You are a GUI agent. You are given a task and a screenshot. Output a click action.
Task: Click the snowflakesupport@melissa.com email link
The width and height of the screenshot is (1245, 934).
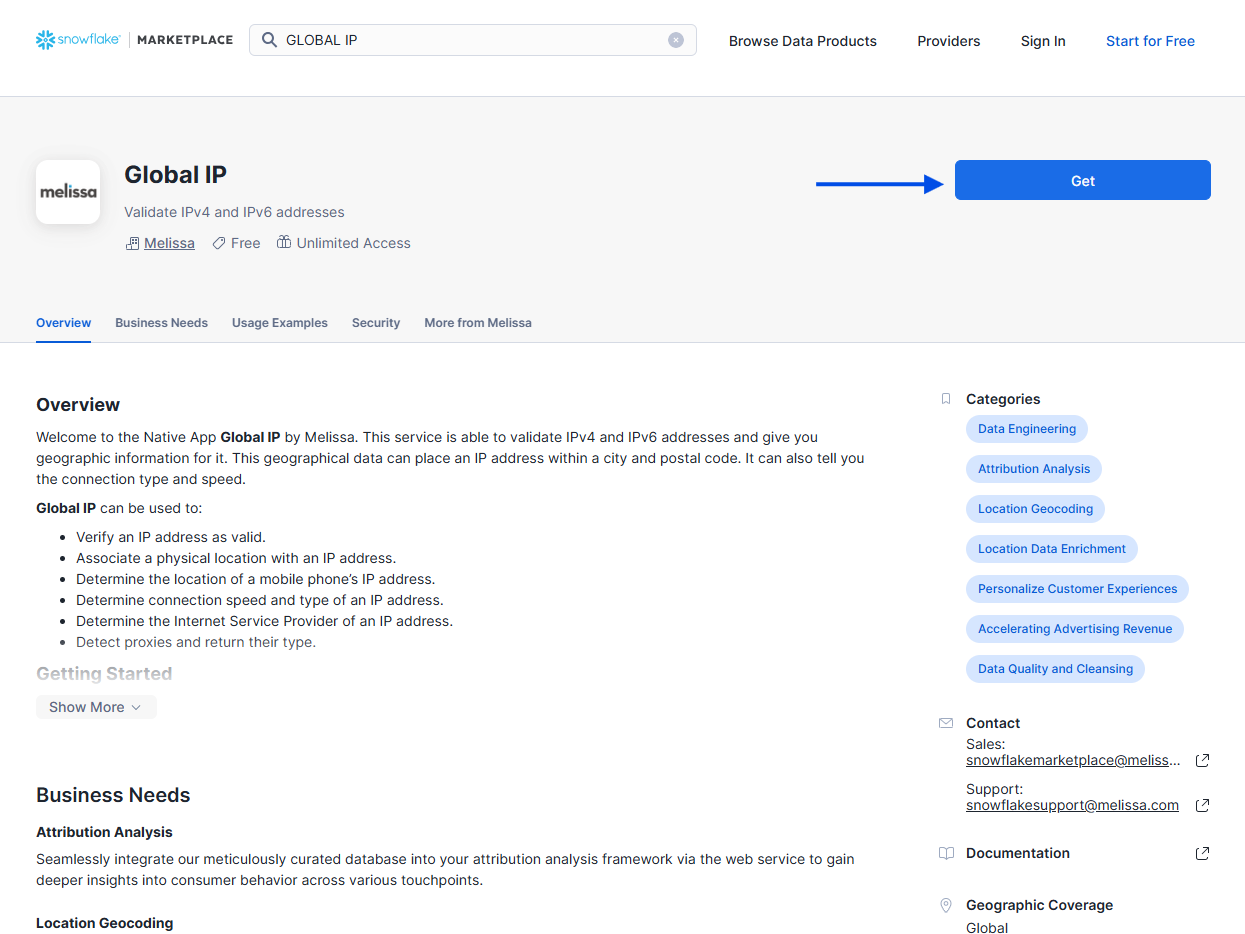click(1072, 805)
